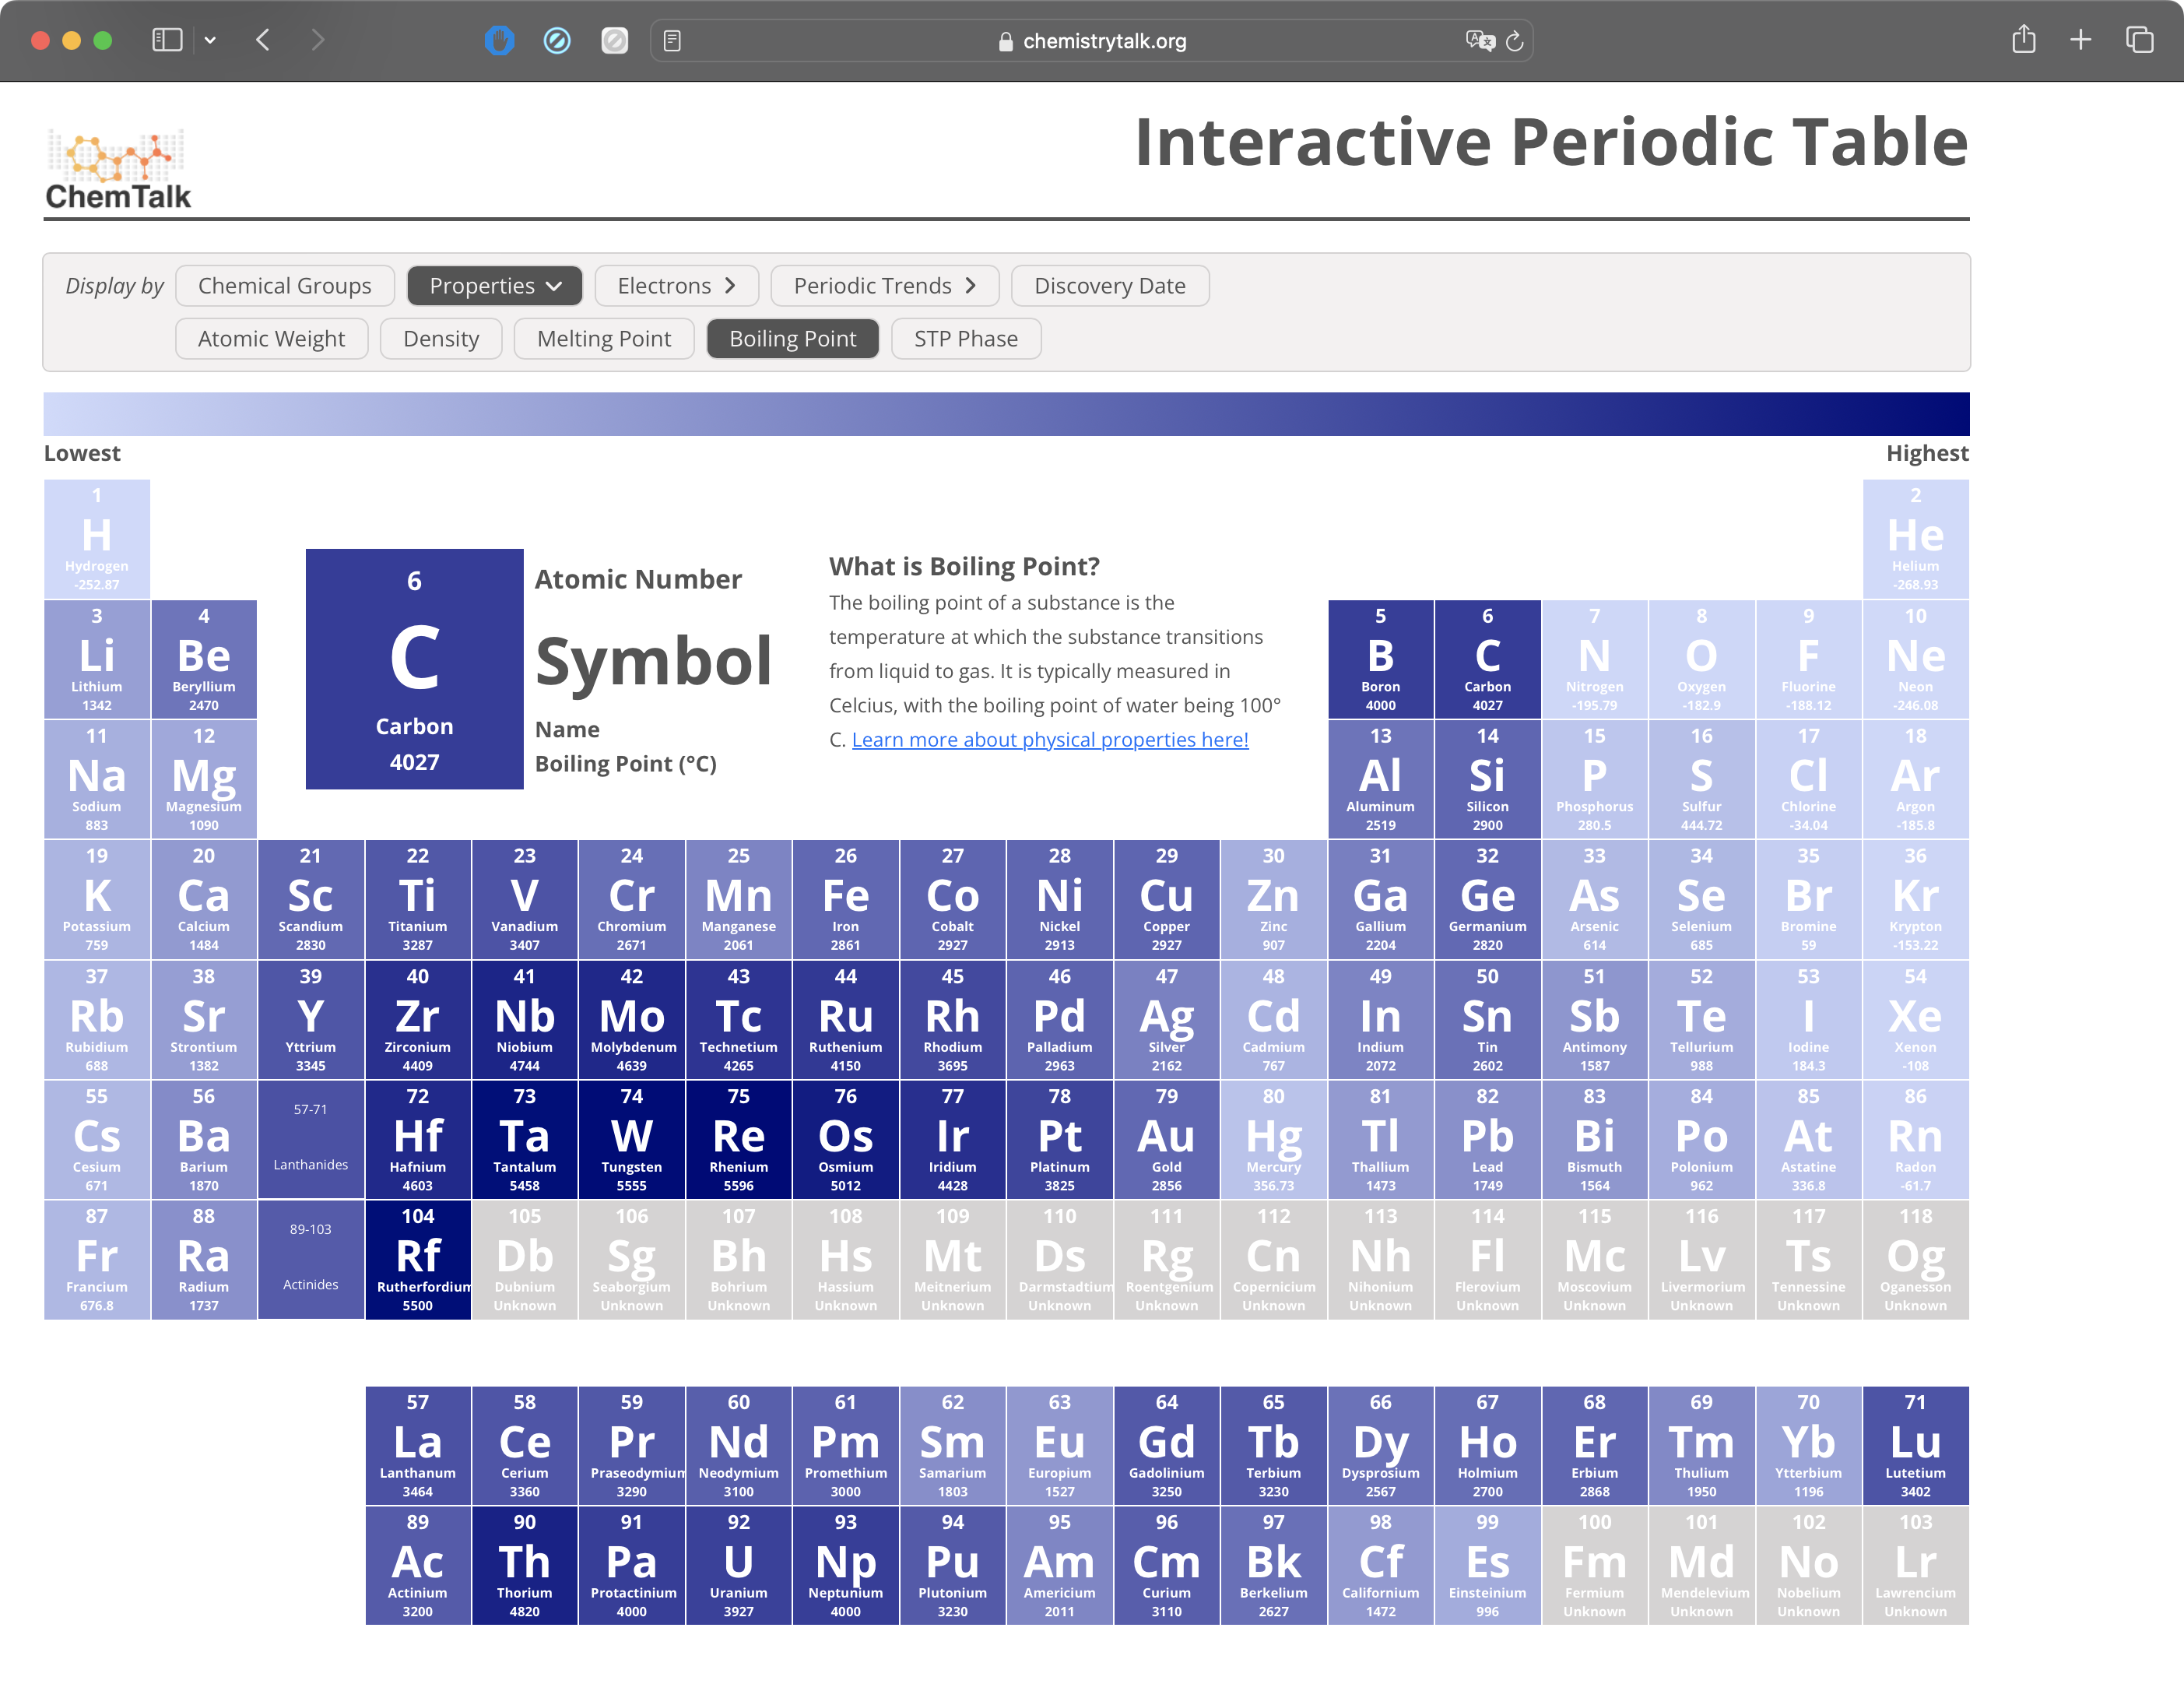Select the Helium element tile
2184x1705 pixels.
[x=1915, y=539]
